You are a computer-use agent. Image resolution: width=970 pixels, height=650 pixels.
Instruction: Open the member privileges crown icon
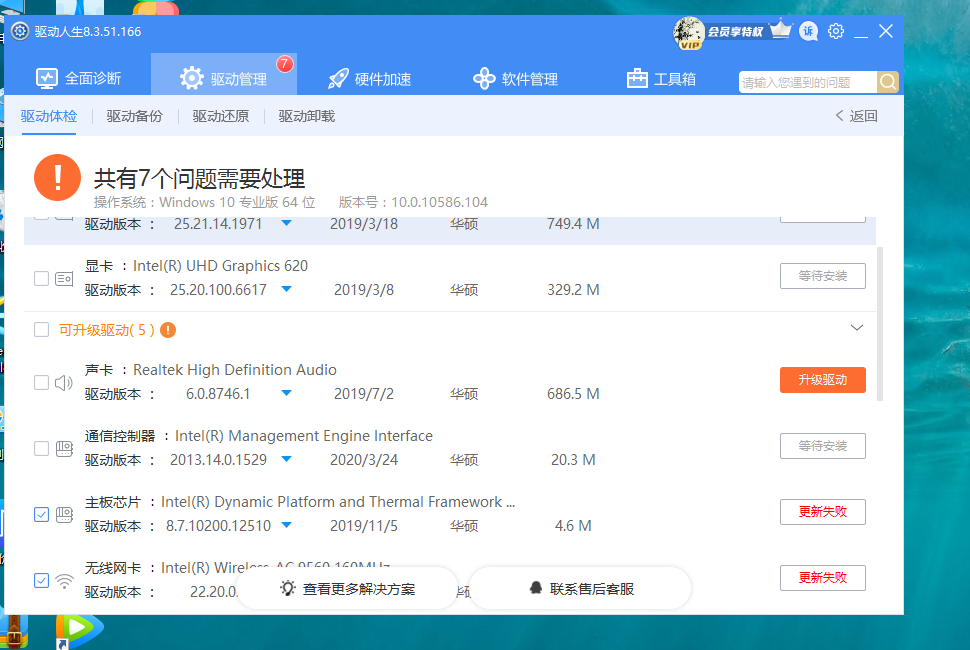click(781, 29)
